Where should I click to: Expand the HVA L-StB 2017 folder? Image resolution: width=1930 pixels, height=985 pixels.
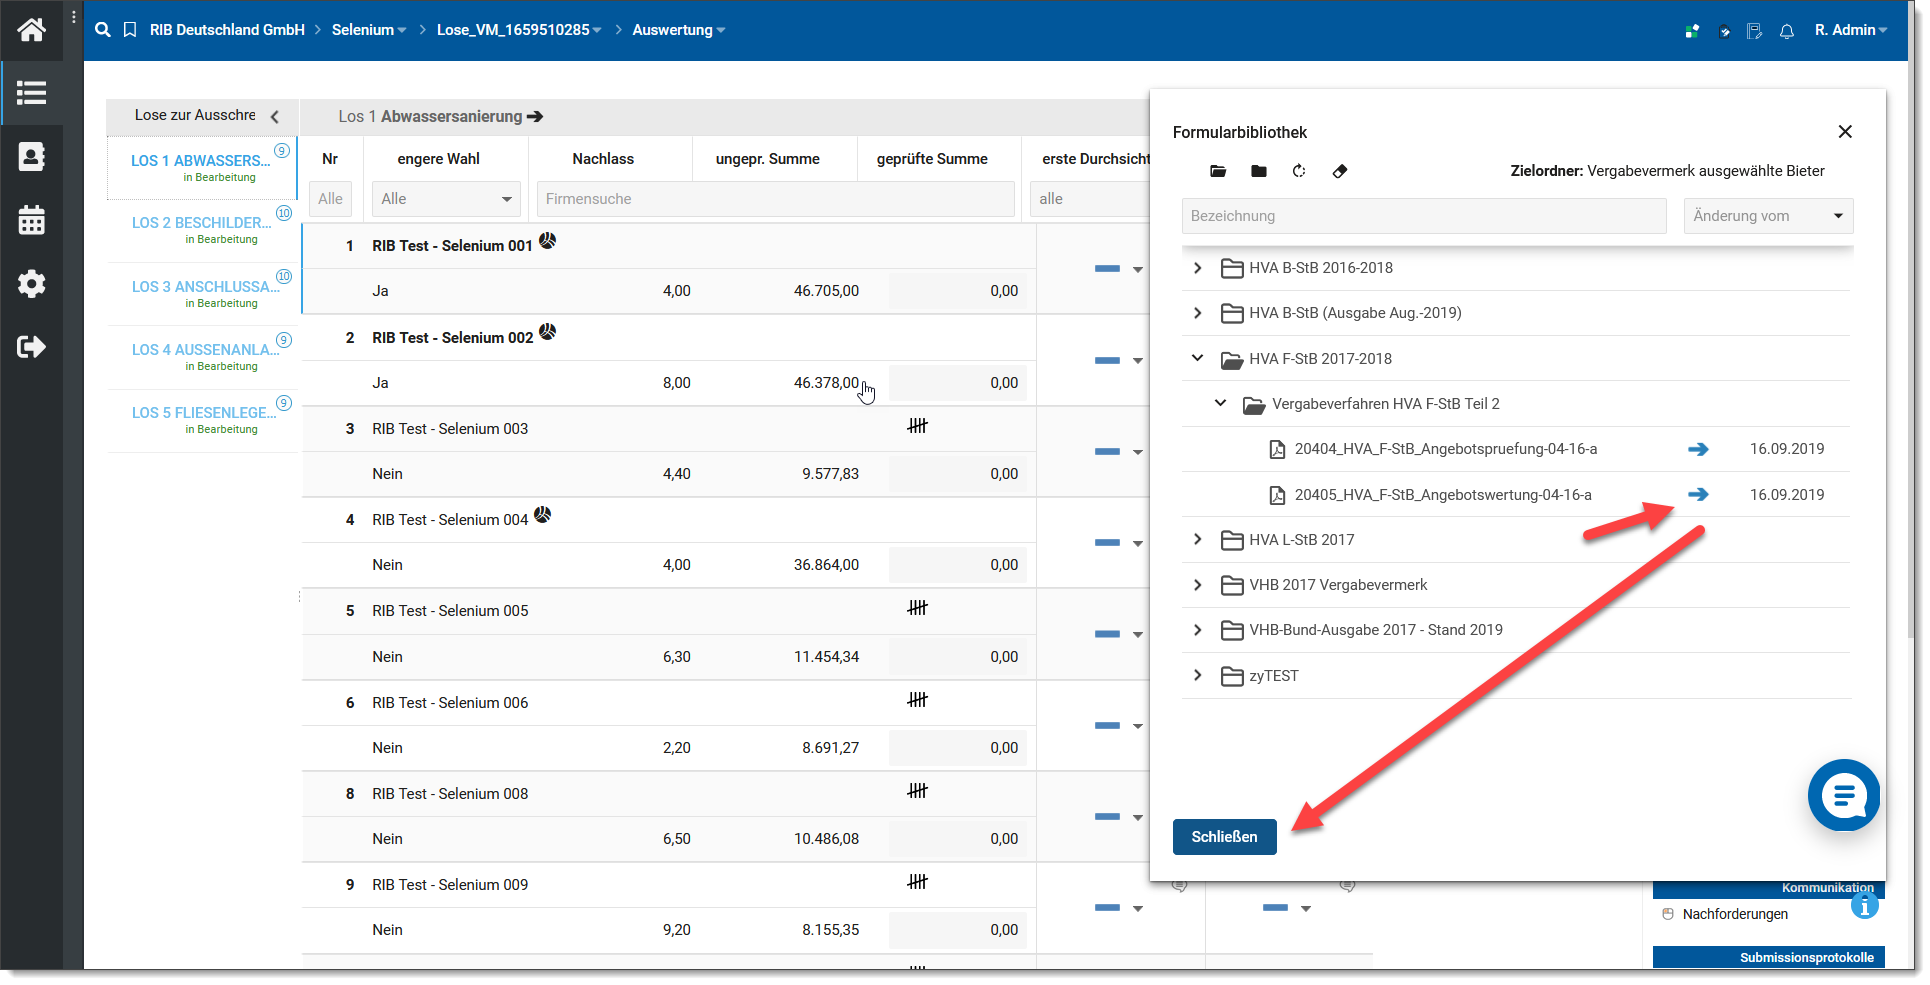pos(1198,539)
